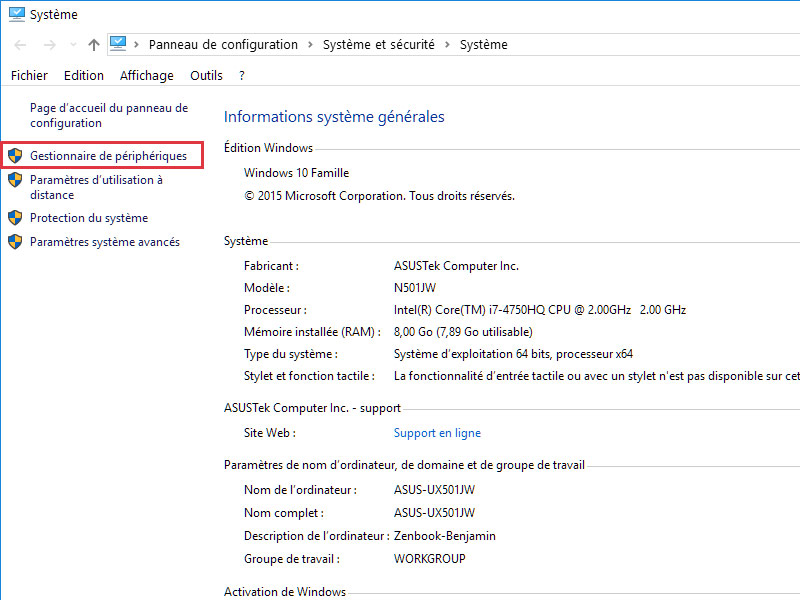800x600 pixels.
Task: Expand chevron after Système et sécurité
Action: point(447,44)
